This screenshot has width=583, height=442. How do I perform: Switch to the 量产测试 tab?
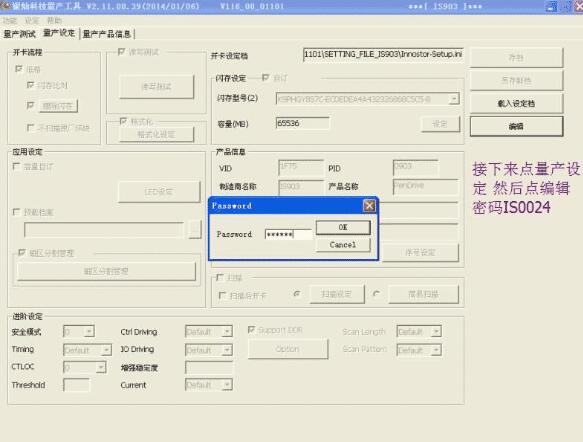click(x=20, y=34)
